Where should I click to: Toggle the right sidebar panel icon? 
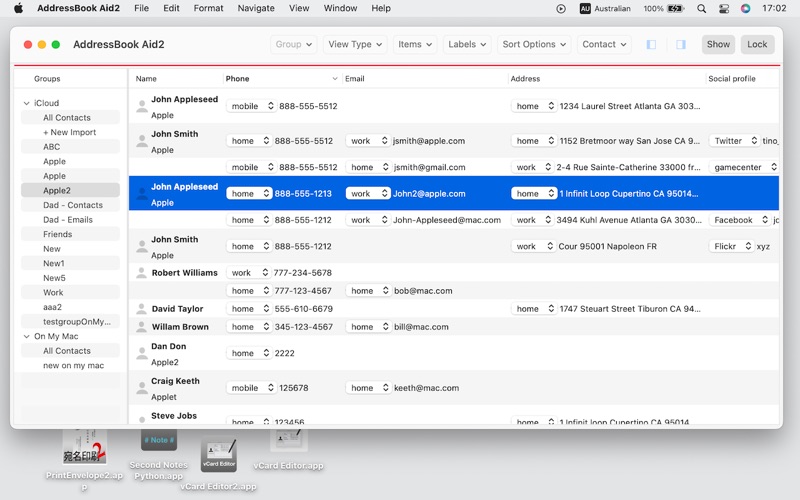(681, 44)
